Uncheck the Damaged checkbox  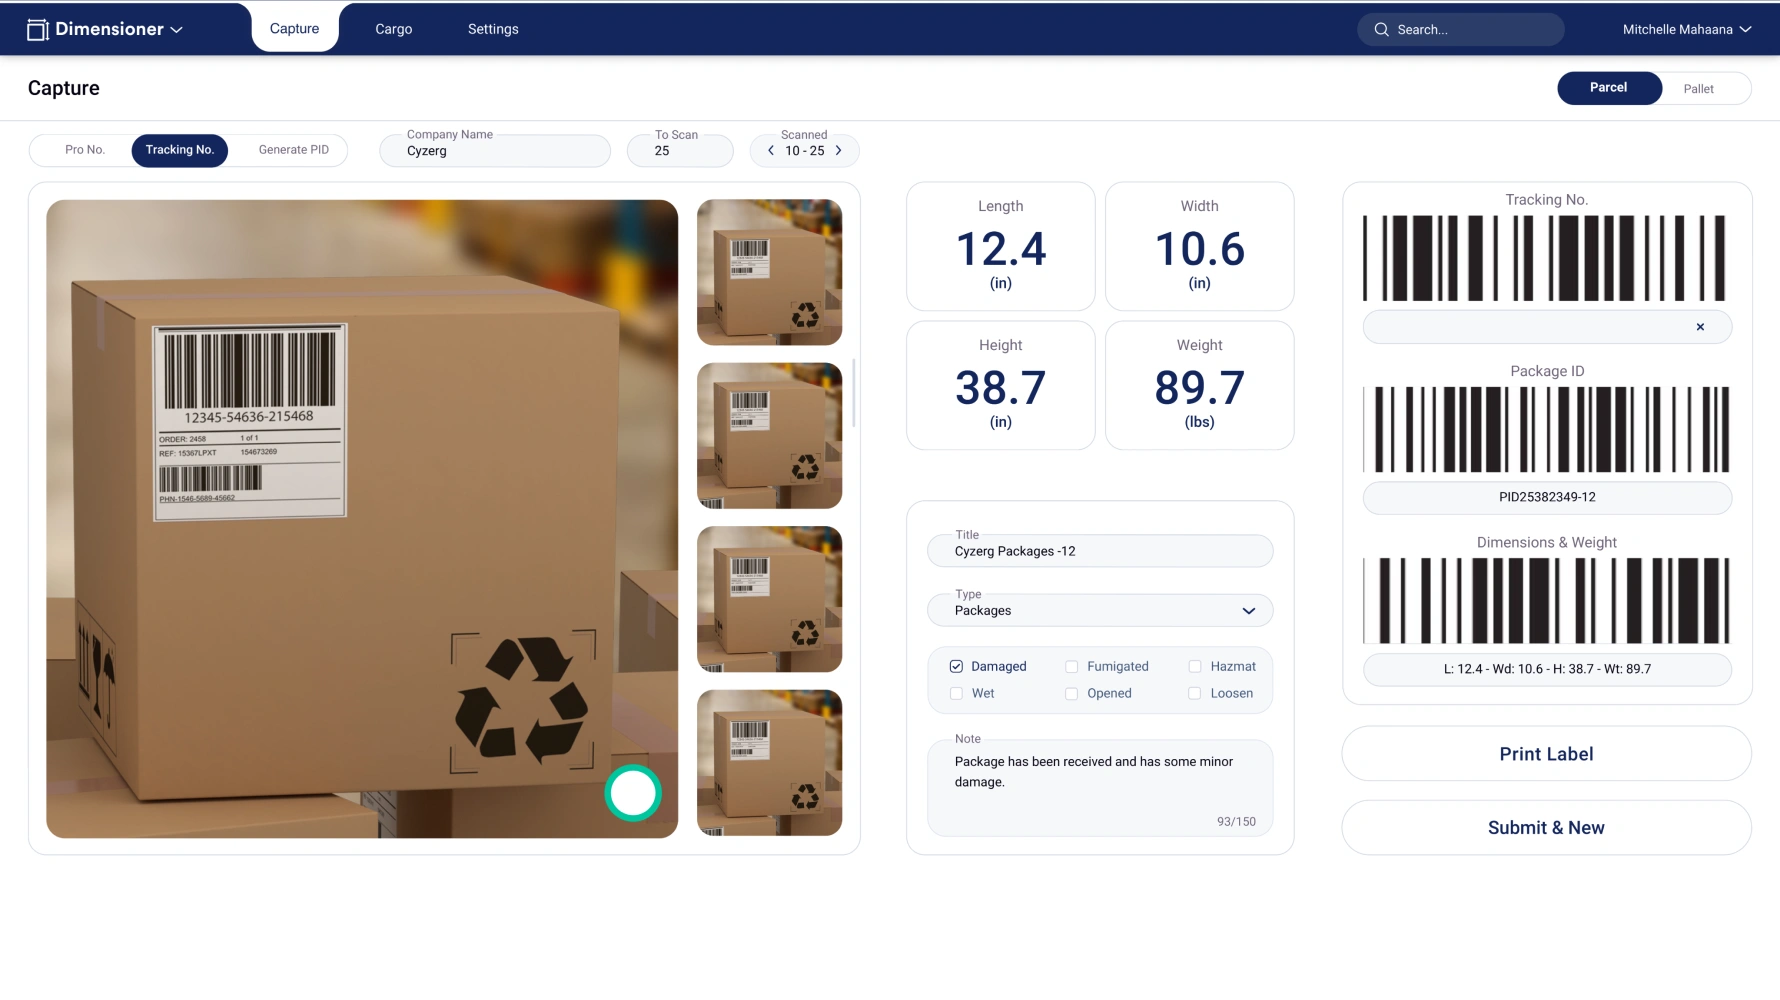[956, 667]
